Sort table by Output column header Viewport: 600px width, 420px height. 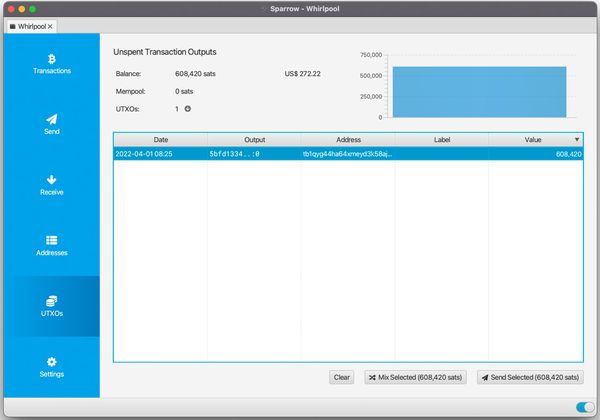point(254,140)
